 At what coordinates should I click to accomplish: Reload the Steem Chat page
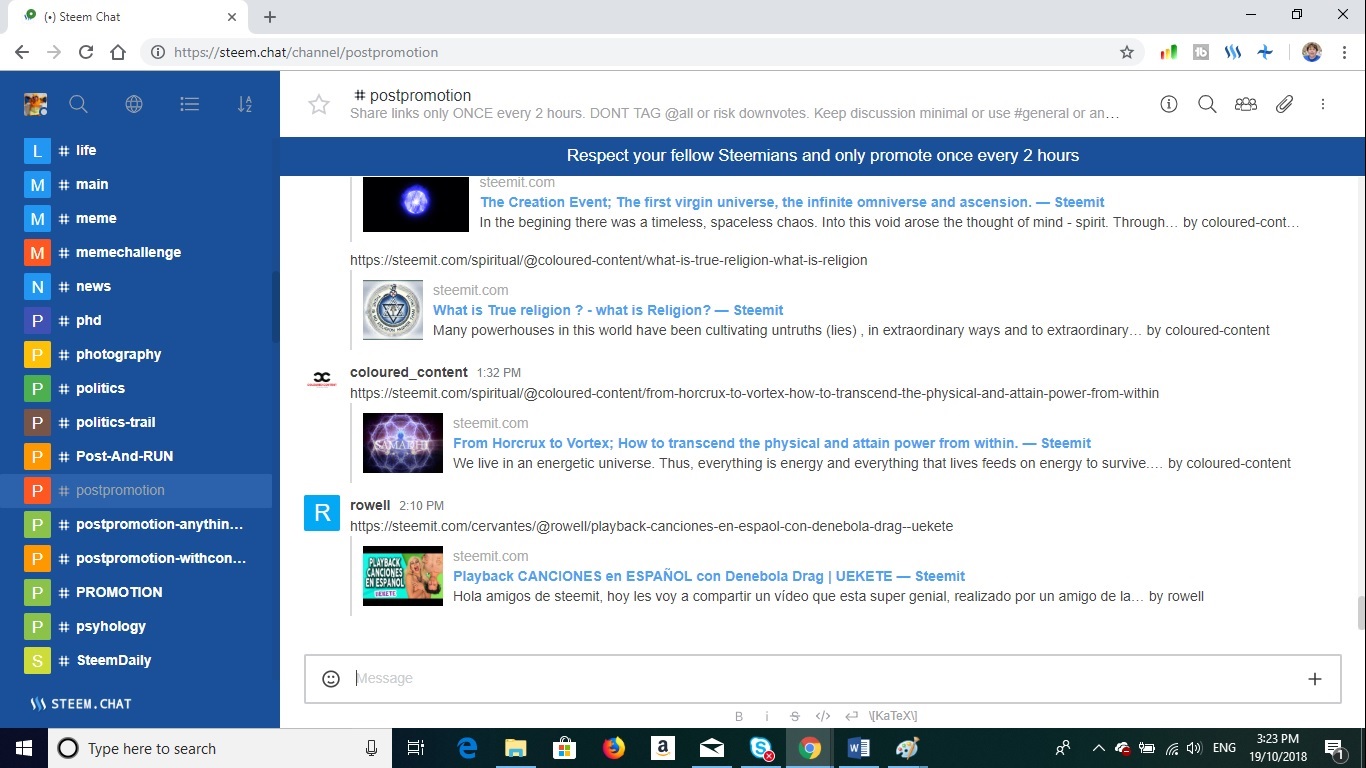click(x=86, y=52)
